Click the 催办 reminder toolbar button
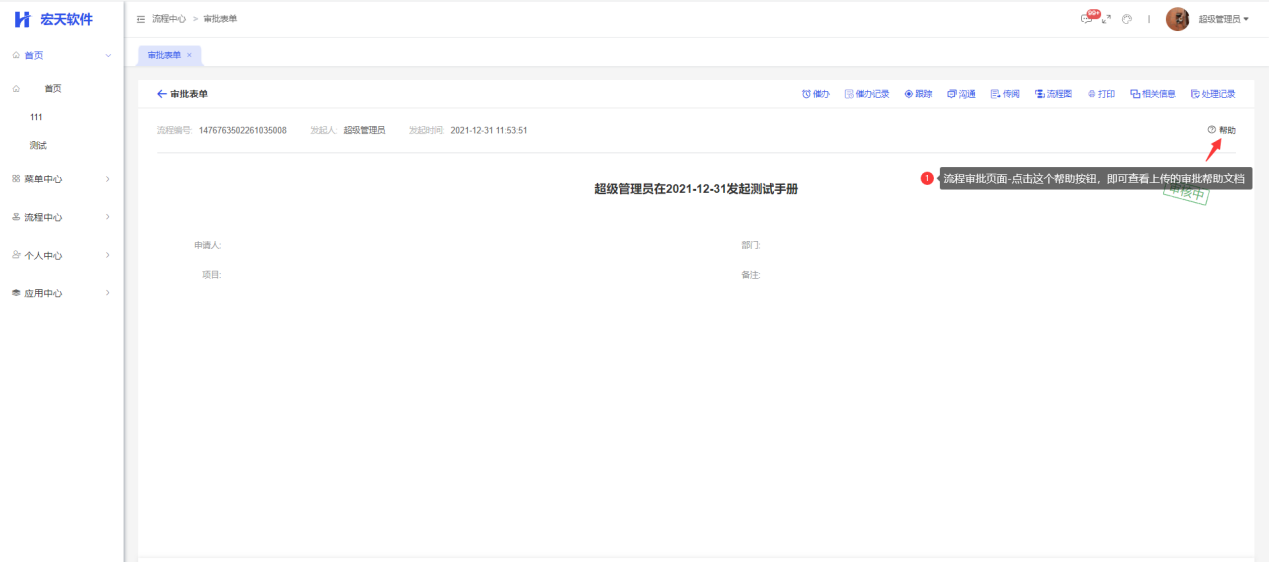Screen dimensions: 1269x562 click(x=816, y=94)
